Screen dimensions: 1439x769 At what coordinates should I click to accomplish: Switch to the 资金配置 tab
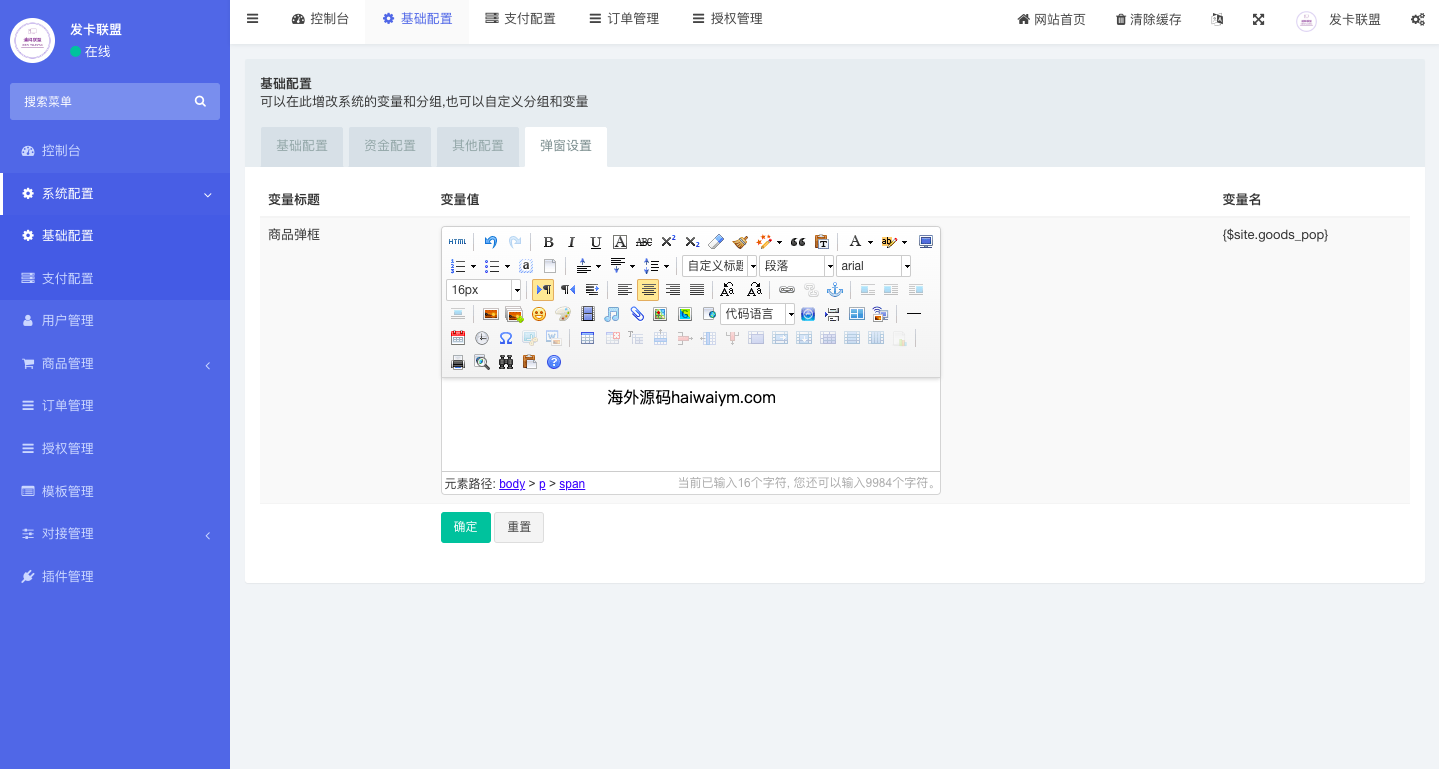(x=389, y=146)
